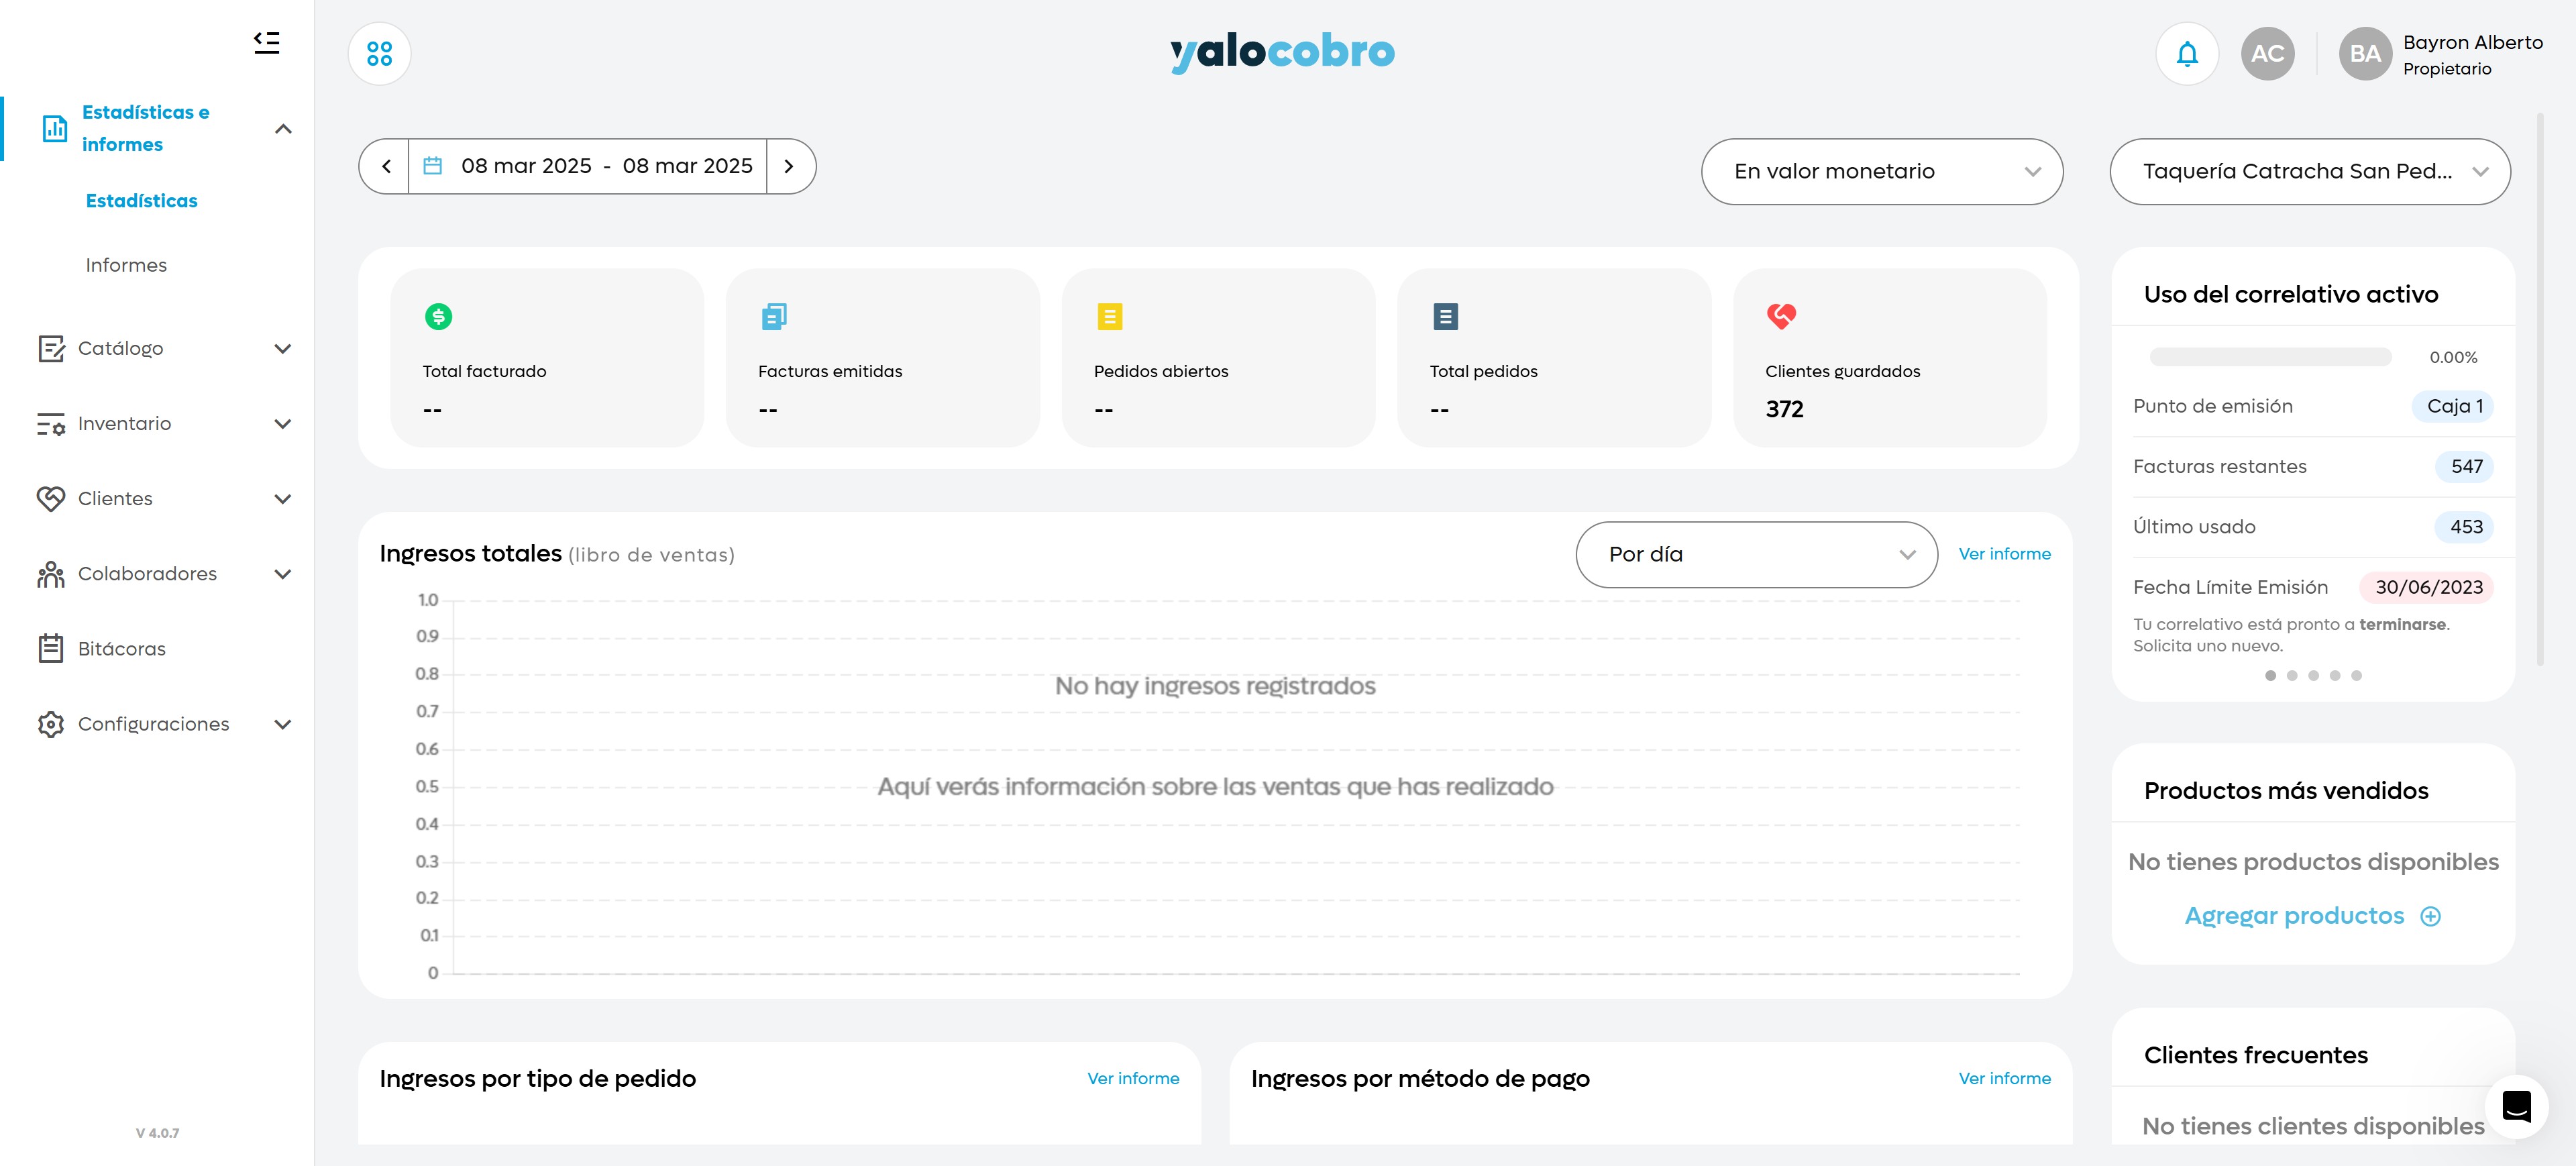Collapse the sidebar with the menu icon
The image size is (2576, 1166).
pos(266,42)
